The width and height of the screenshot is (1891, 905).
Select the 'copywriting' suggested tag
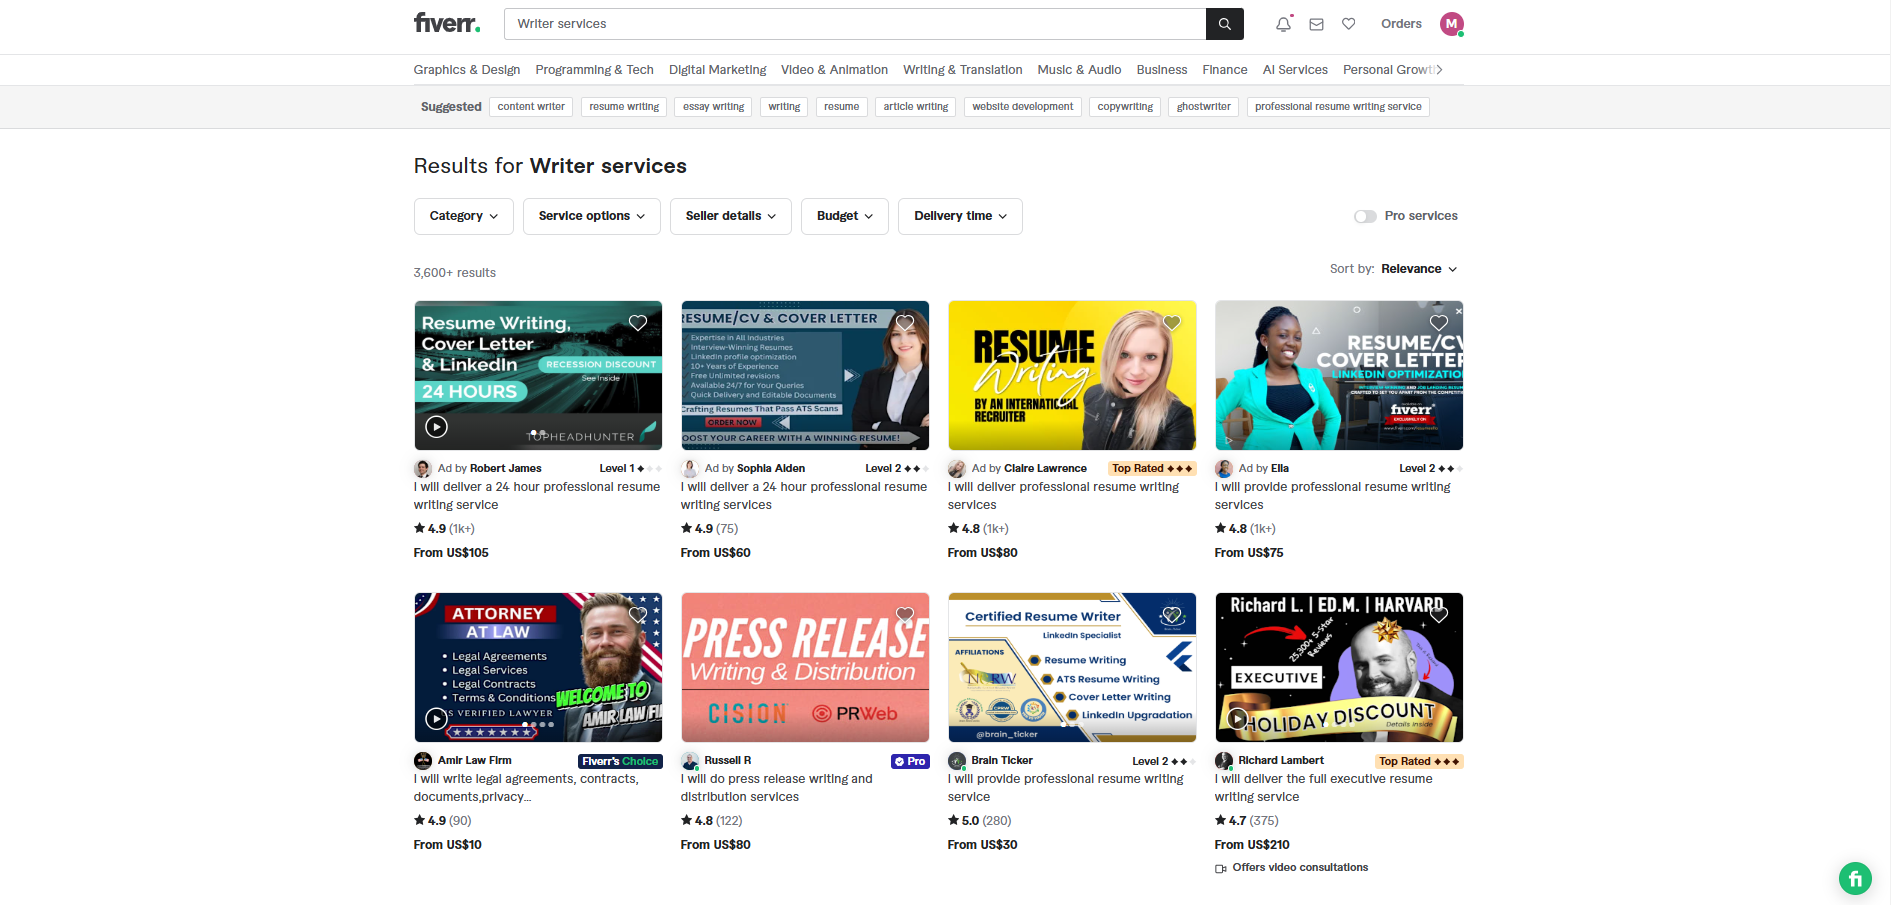click(x=1125, y=107)
